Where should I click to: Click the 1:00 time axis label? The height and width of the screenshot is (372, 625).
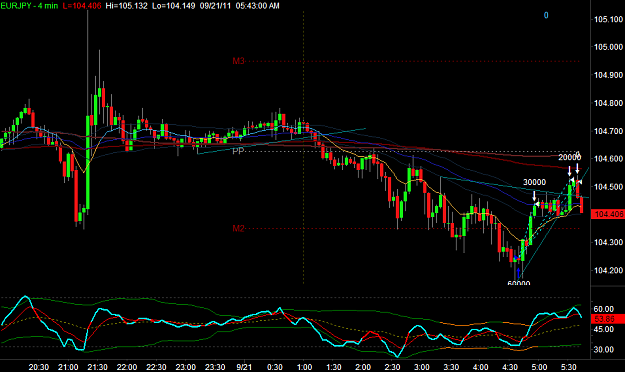coord(304,367)
